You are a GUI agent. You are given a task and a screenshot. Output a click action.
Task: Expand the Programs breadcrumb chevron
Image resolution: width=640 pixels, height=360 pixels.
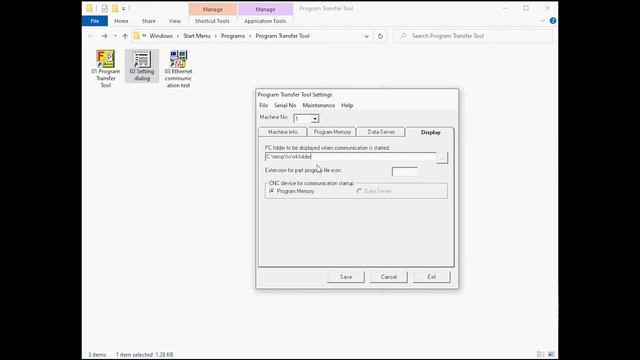coord(250,36)
